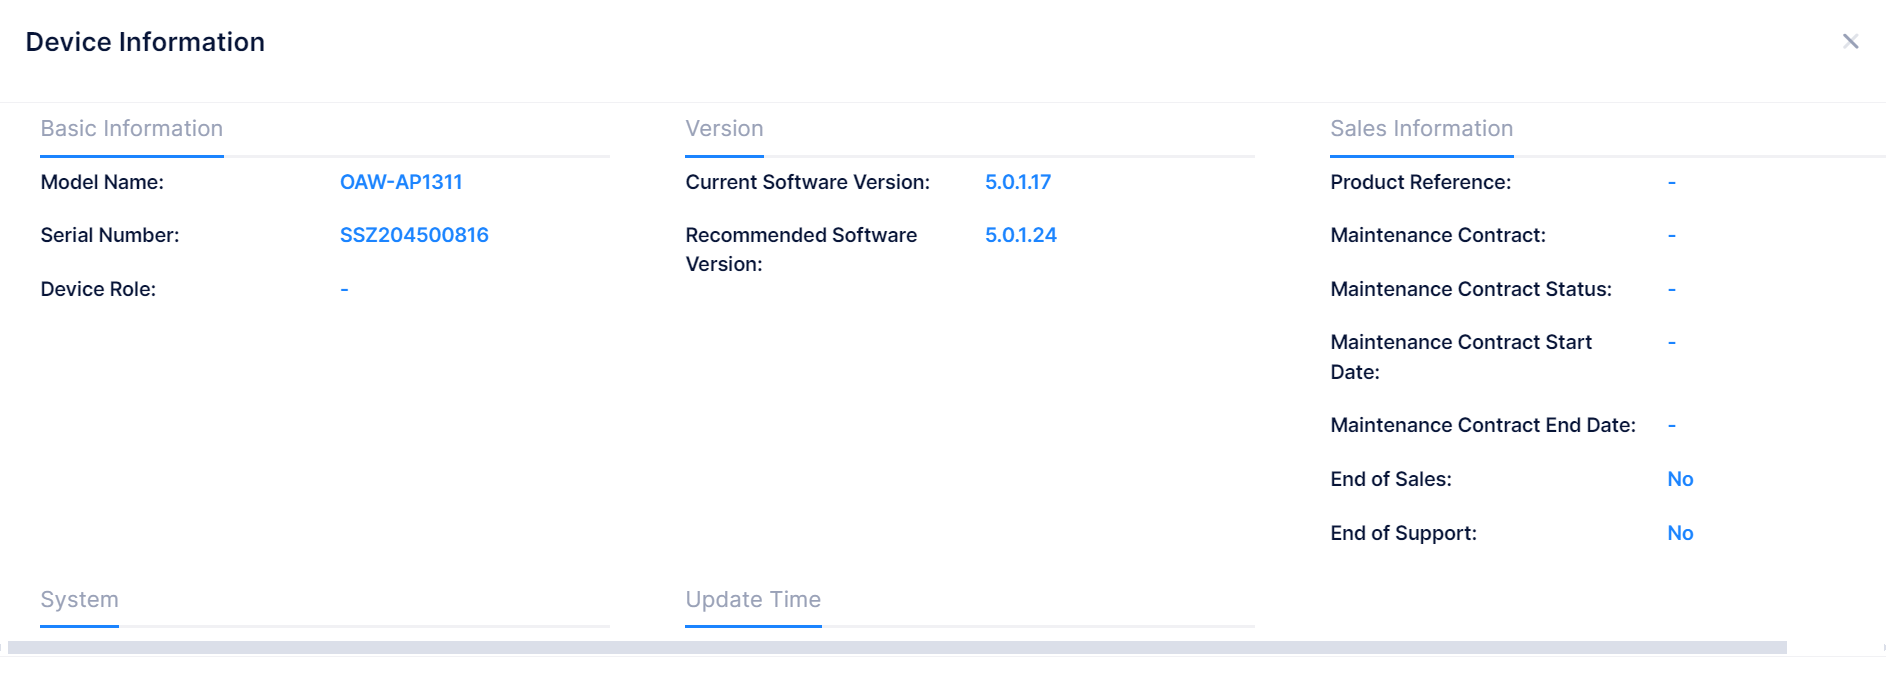Click the Maintenance Contract End Date value
Viewport: 1886px width, 679px height.
(x=1671, y=425)
